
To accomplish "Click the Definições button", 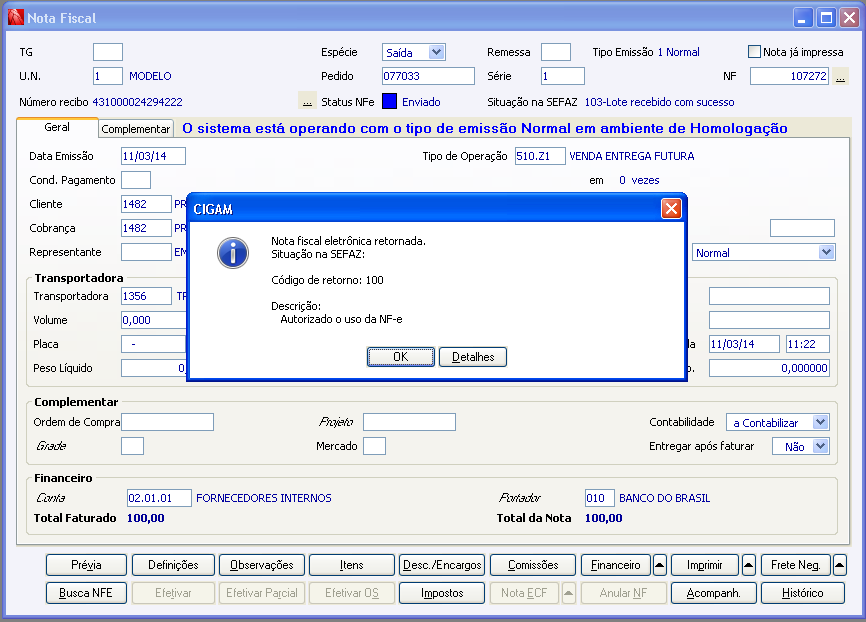I will pyautogui.click(x=173, y=565).
